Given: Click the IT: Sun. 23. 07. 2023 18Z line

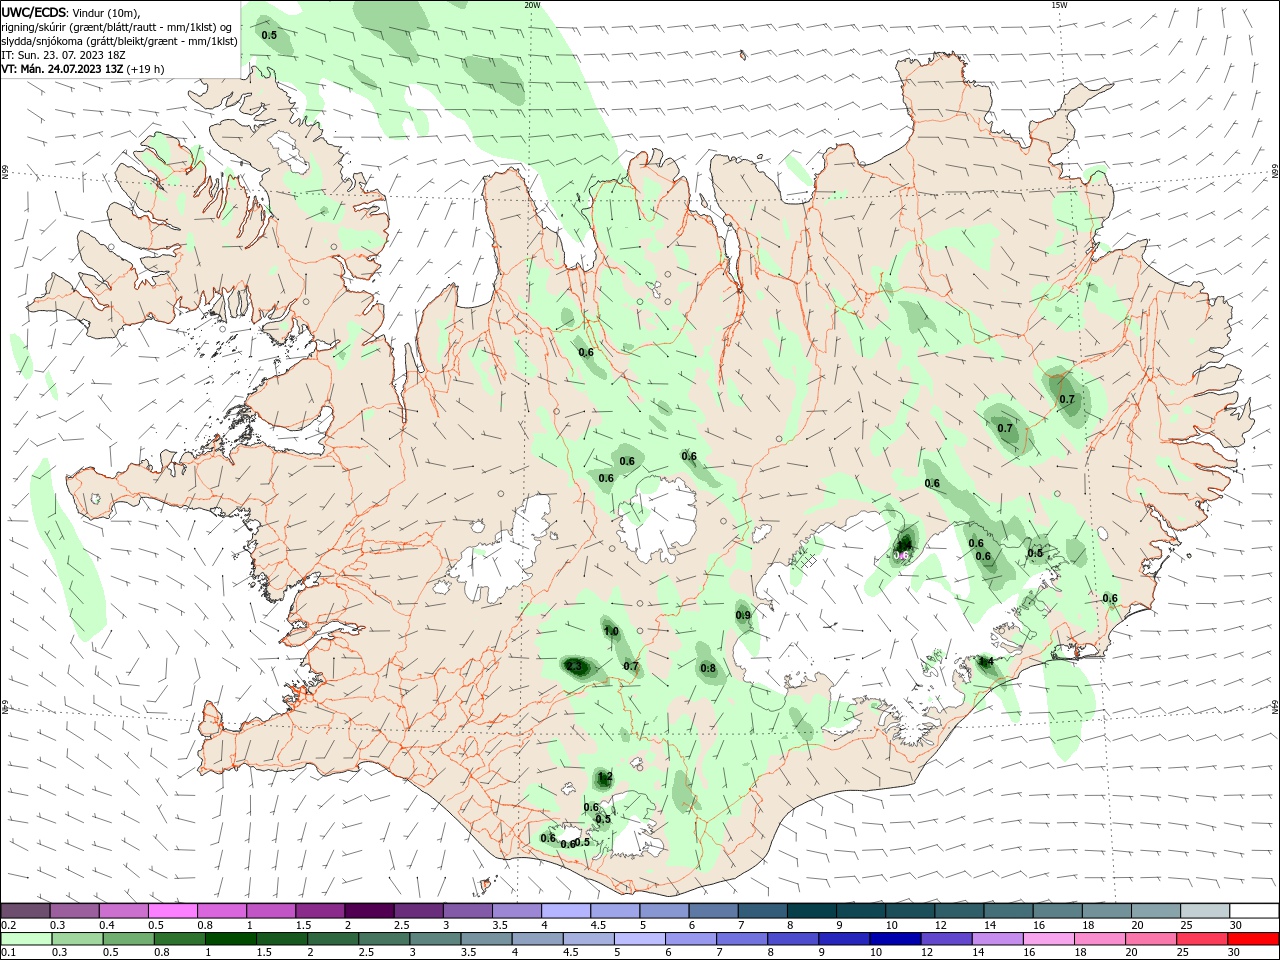Looking at the screenshot, I should coord(61,55).
